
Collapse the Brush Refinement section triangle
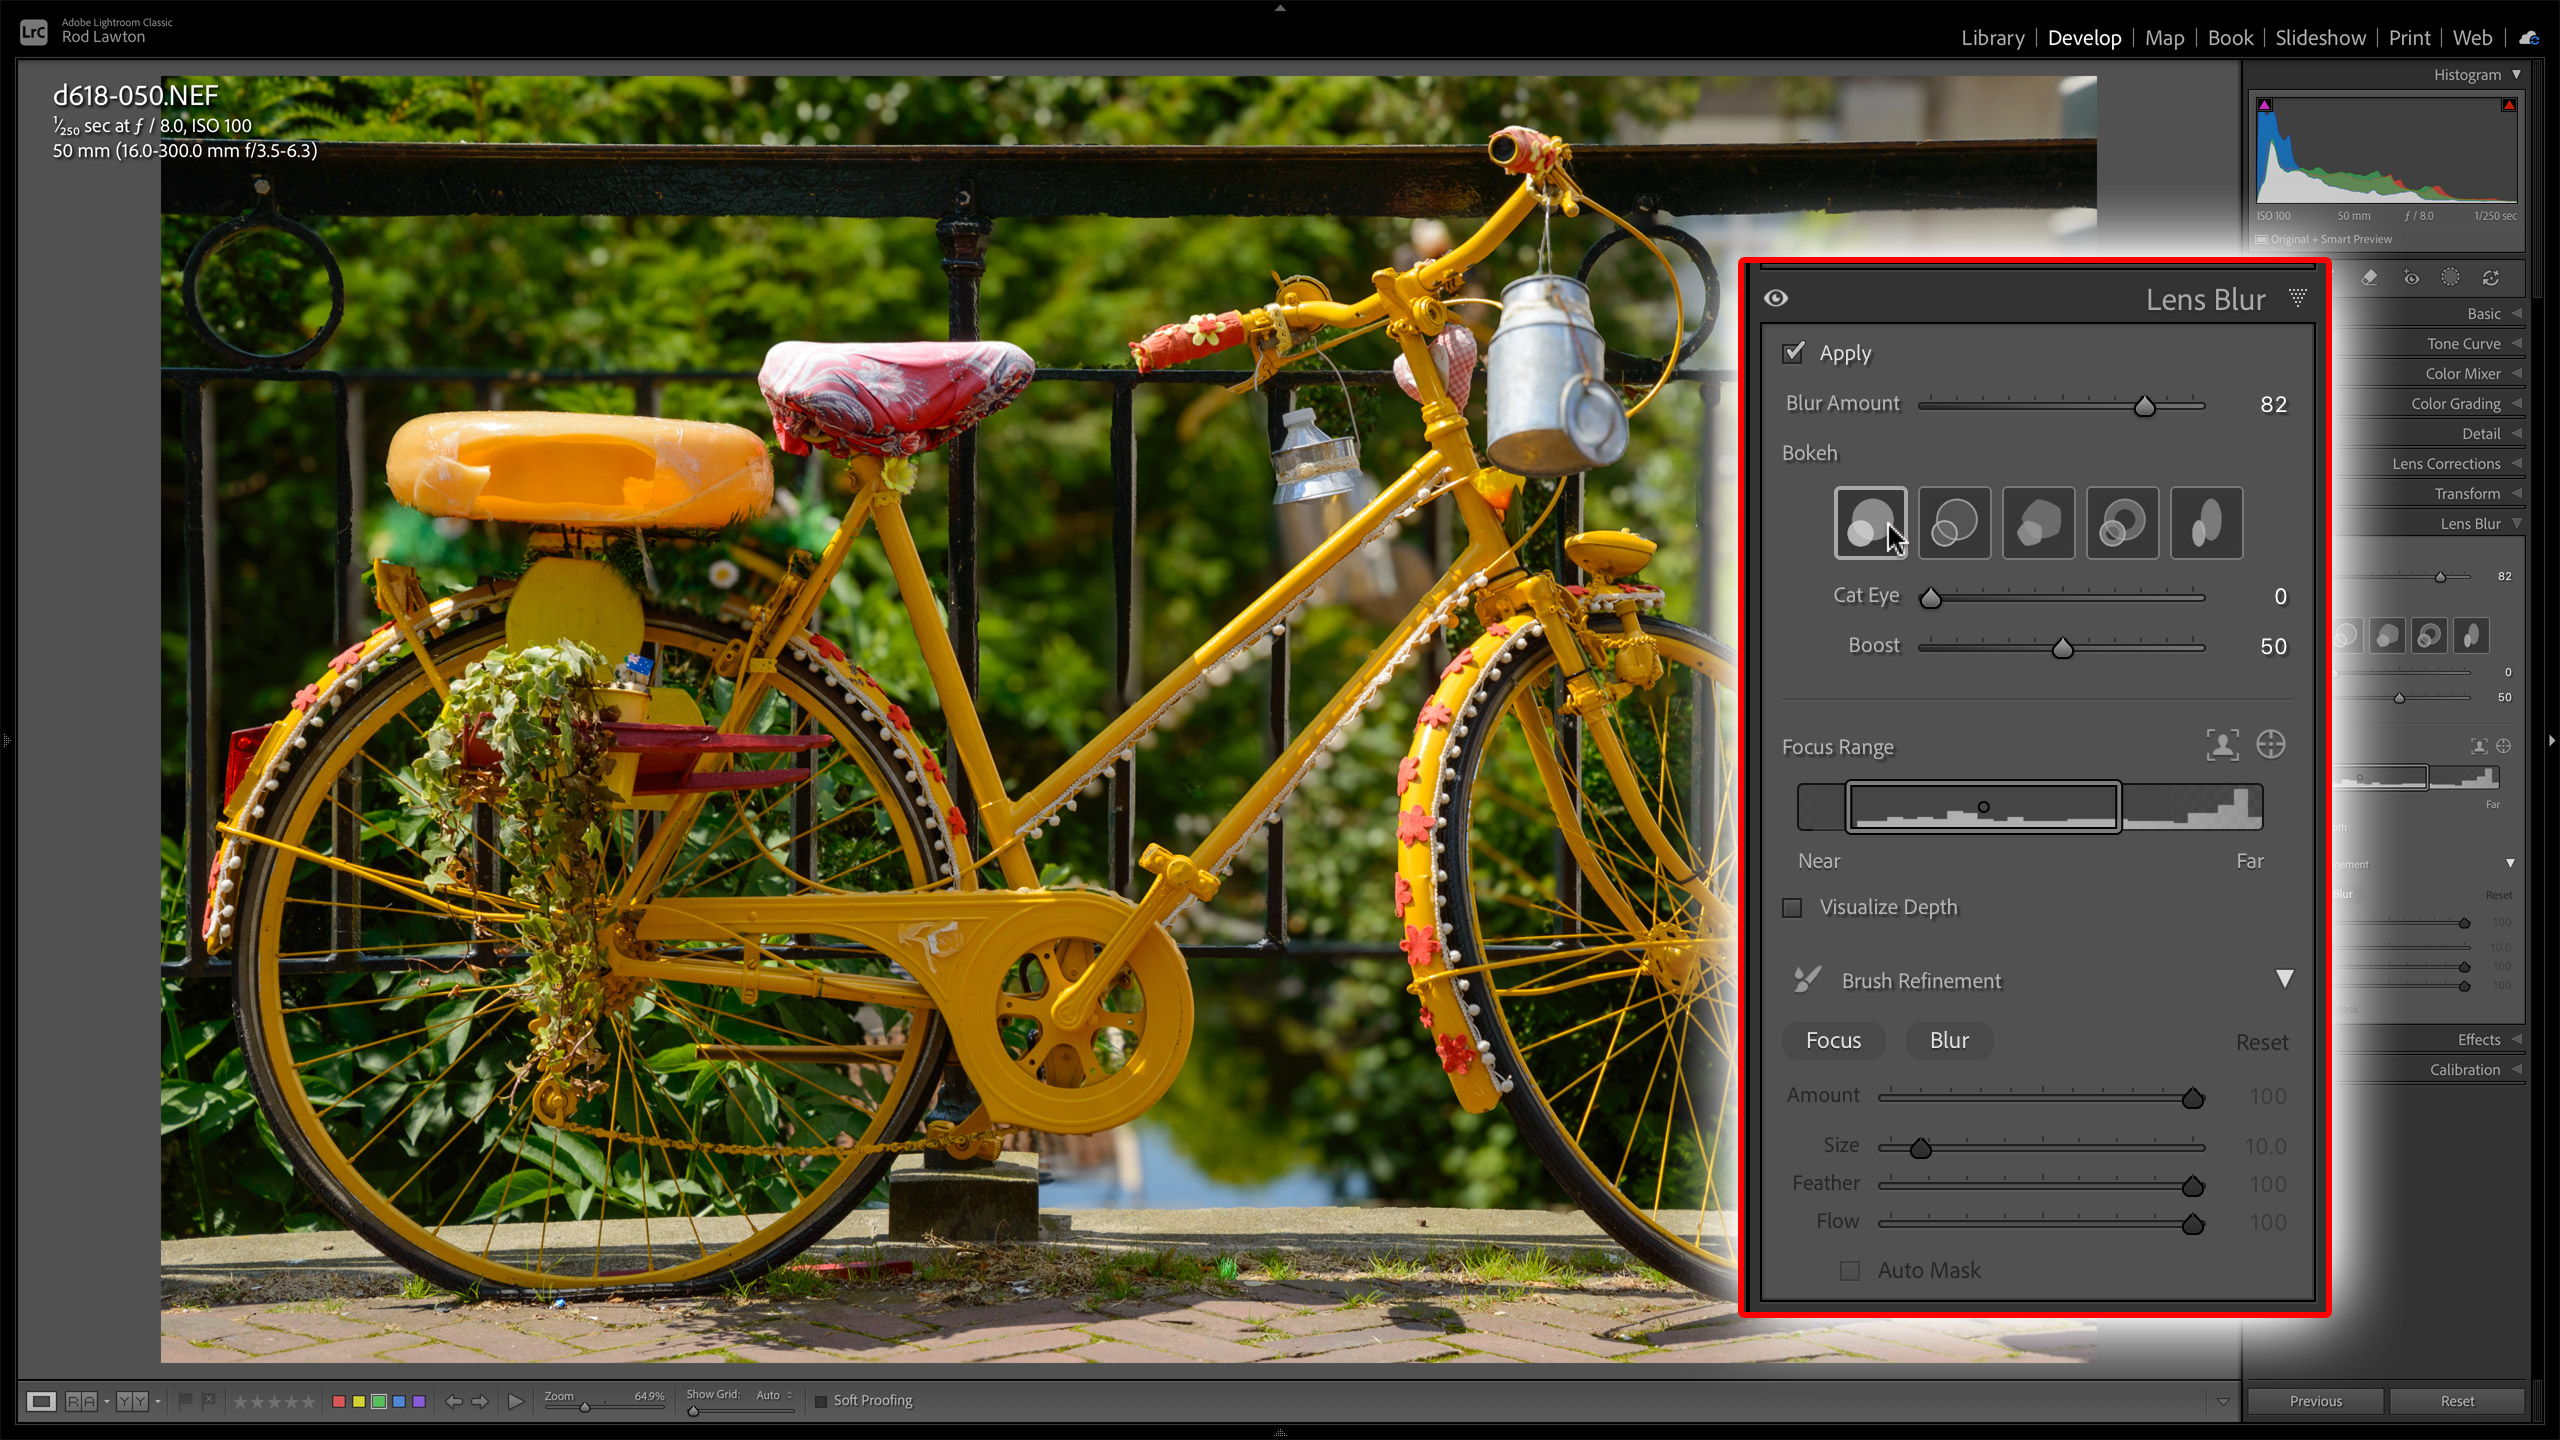point(2284,979)
